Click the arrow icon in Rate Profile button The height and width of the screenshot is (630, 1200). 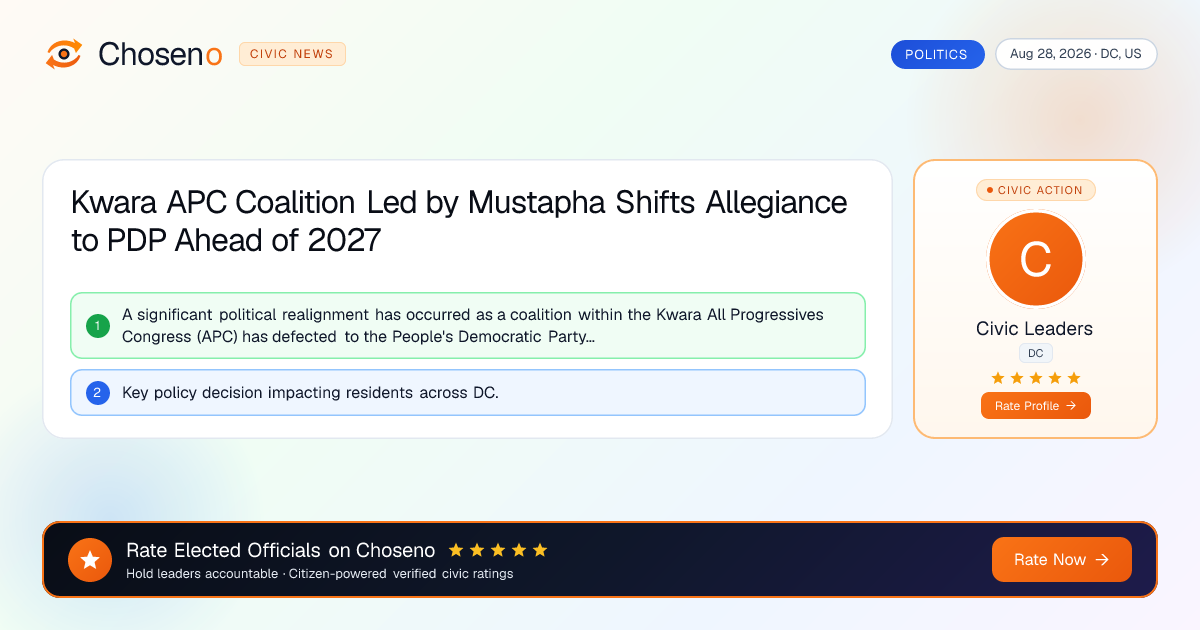click(x=1071, y=406)
